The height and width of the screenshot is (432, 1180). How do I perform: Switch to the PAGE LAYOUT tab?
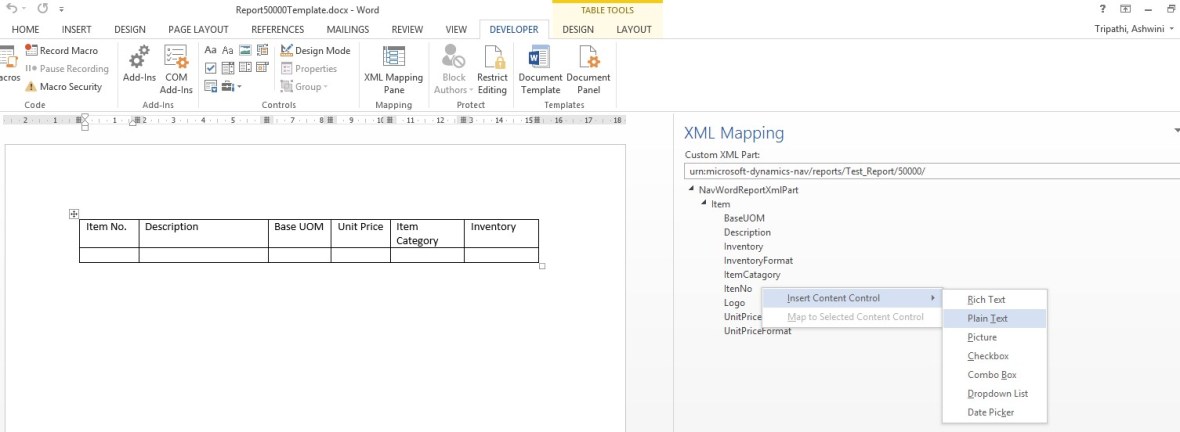[198, 30]
